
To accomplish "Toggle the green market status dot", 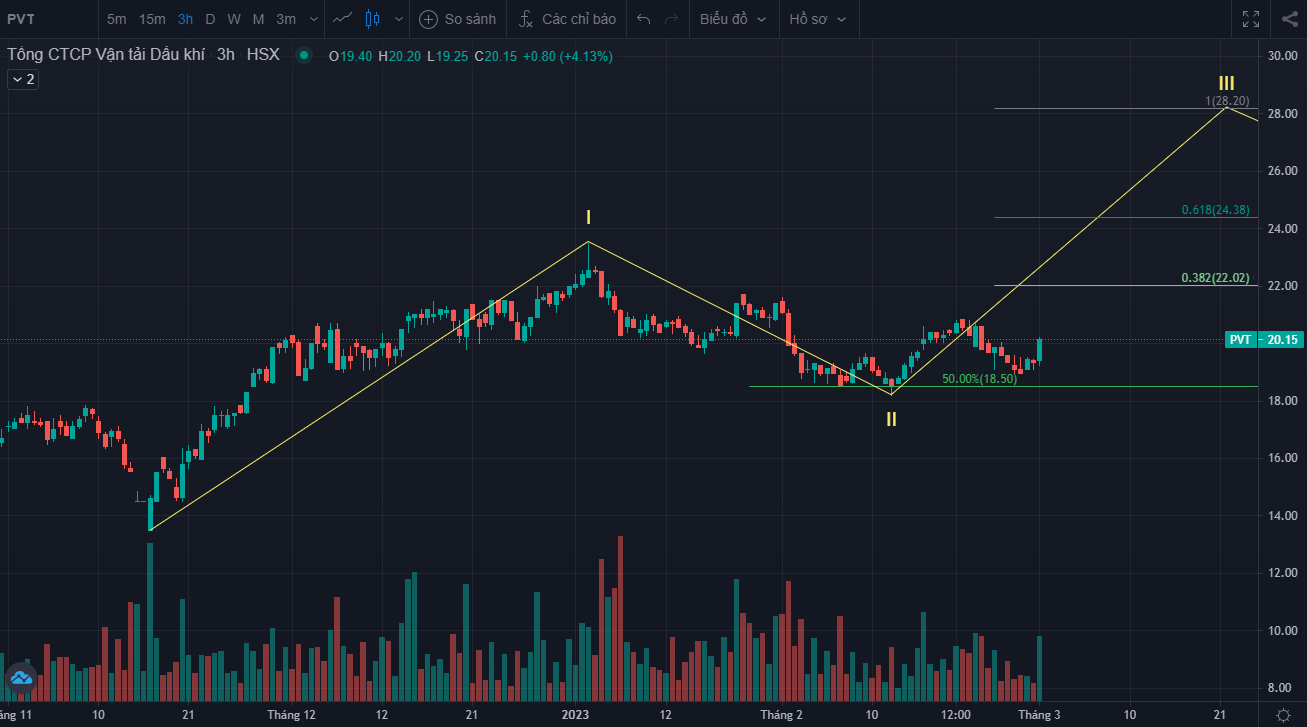I will pyautogui.click(x=304, y=56).
